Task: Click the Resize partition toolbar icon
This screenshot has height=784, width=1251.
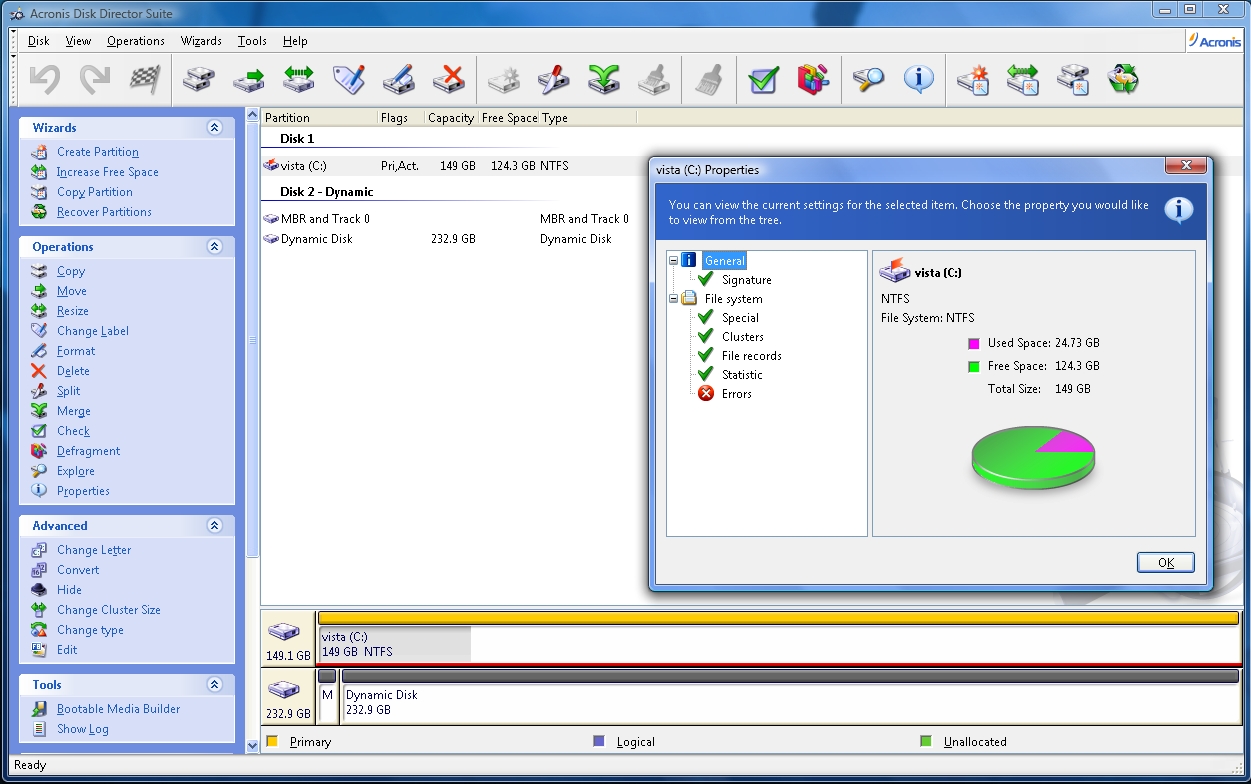Action: 298,79
